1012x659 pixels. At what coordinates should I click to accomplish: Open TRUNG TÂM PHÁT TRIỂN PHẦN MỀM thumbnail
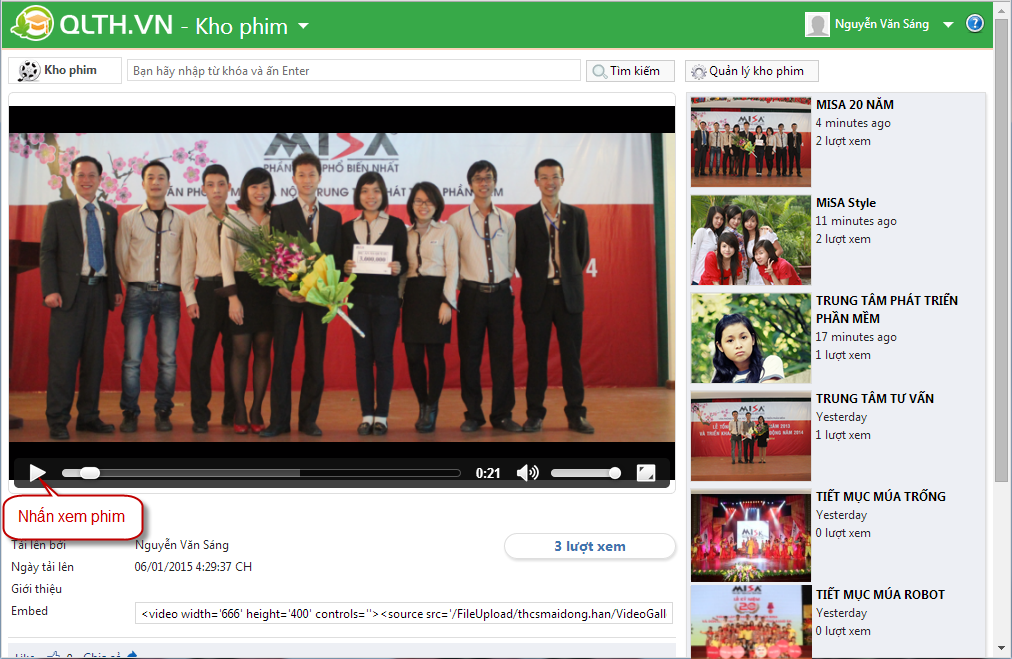tap(751, 338)
